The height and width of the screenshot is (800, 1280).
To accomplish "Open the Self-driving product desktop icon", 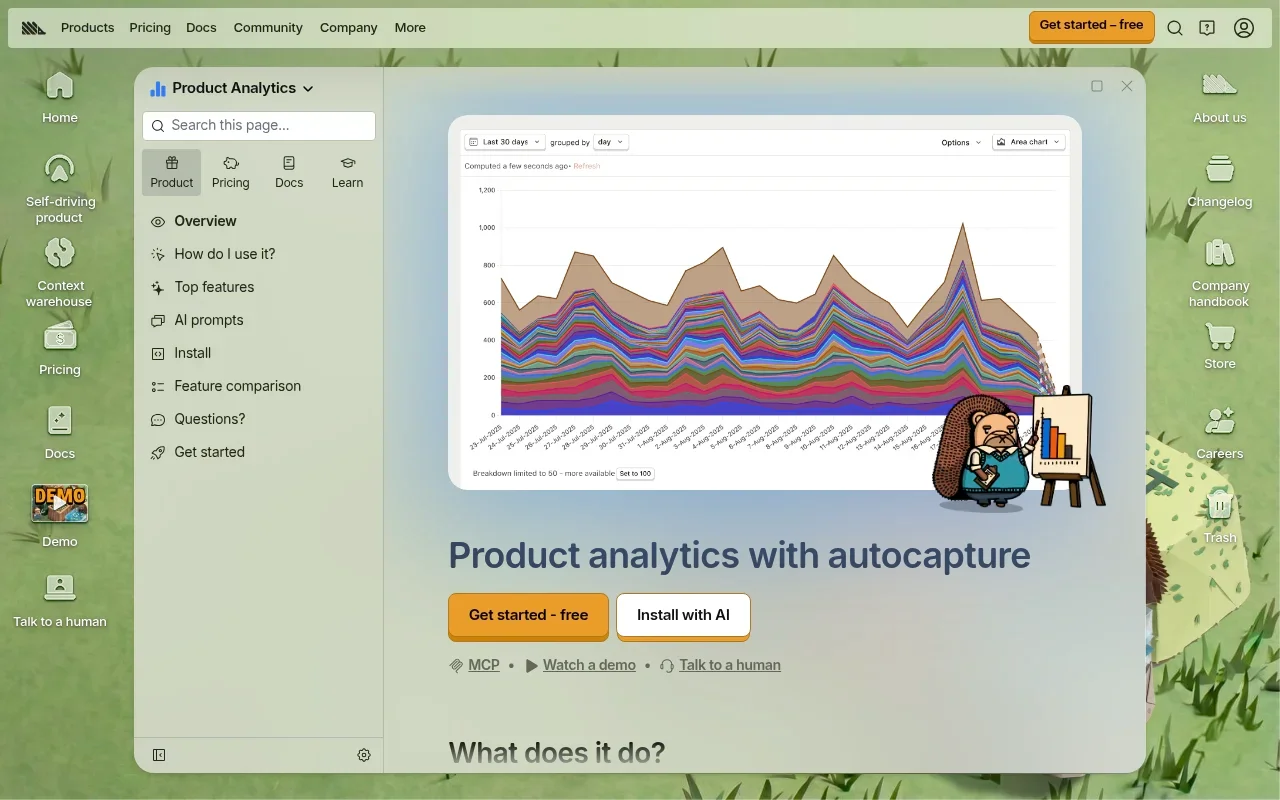I will tap(60, 189).
